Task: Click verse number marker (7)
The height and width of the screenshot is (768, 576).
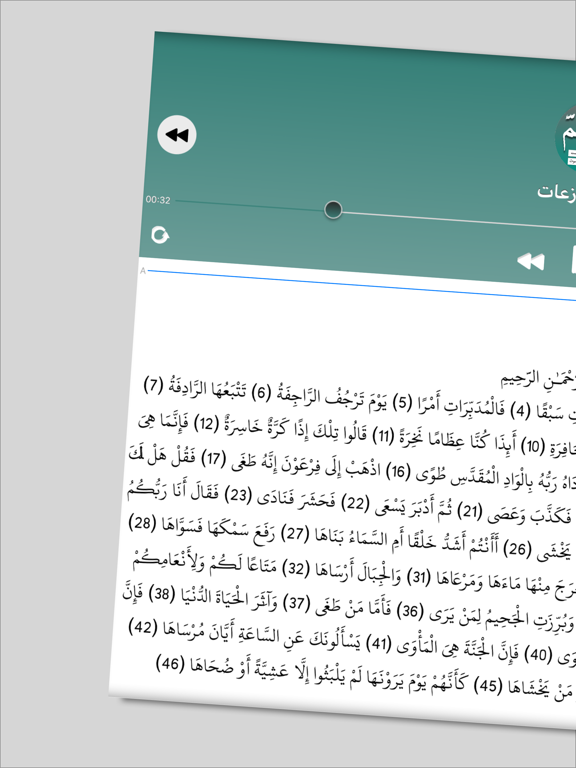Action: coord(153,384)
